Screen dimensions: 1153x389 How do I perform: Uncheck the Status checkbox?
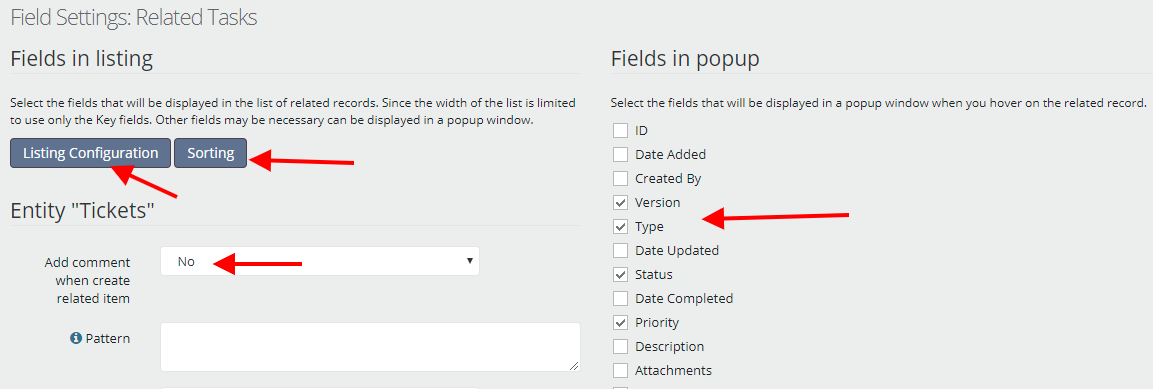(x=621, y=274)
